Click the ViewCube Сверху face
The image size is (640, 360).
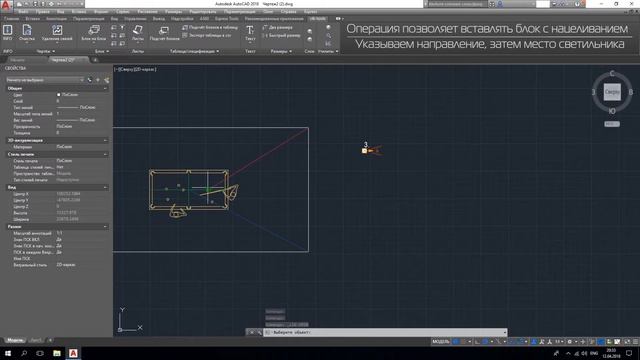coord(612,92)
